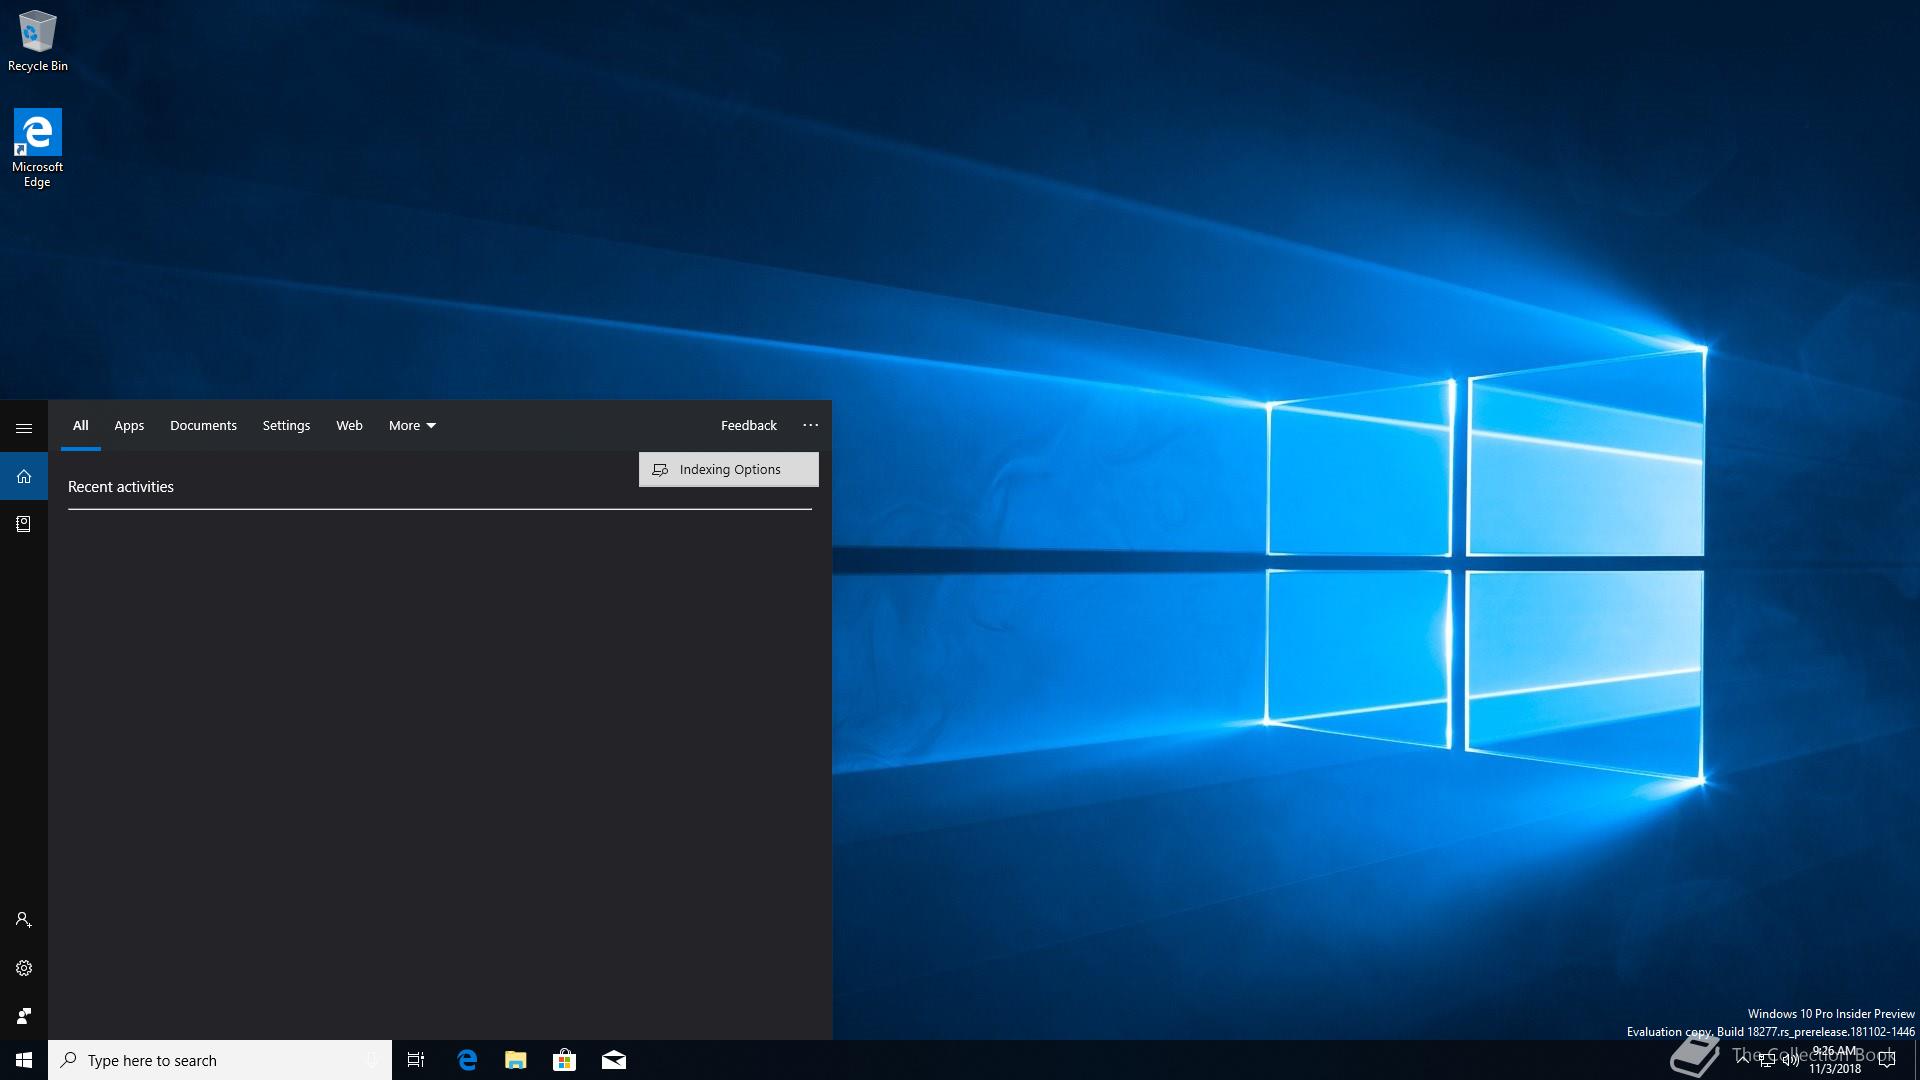Open File Explorer from the taskbar
Screen dimensions: 1920x1080
(x=516, y=1060)
